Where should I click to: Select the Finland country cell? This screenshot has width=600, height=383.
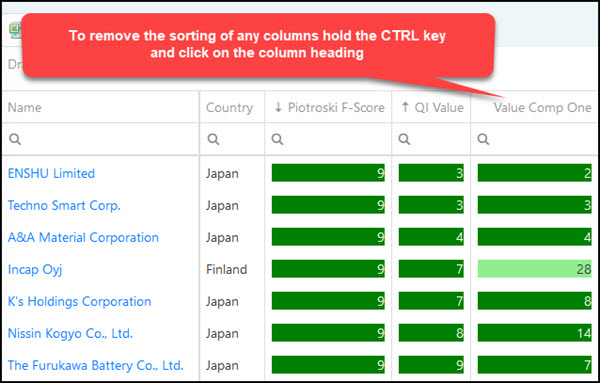tap(227, 269)
